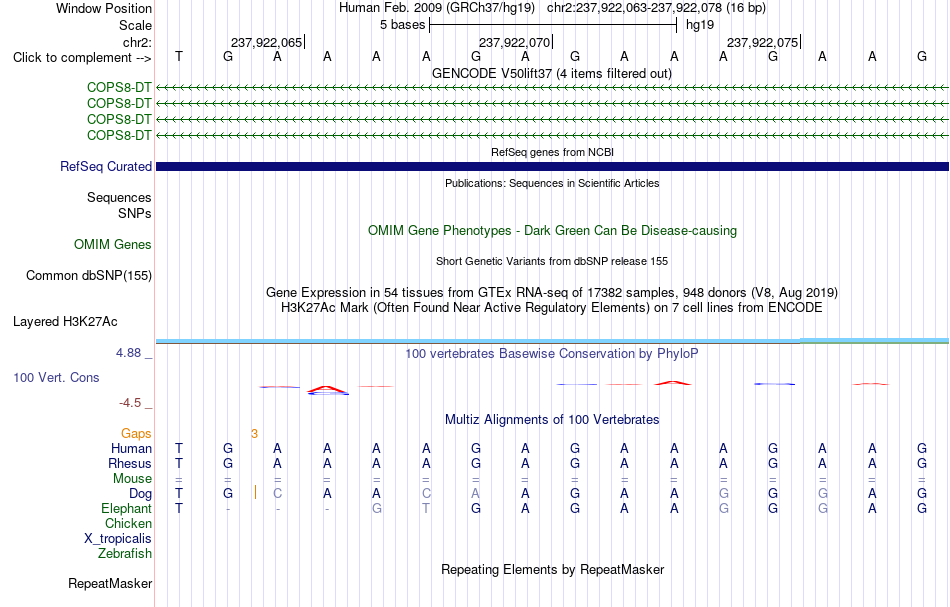Click the 'Click to complement -->' label
Image resolution: width=950 pixels, height=607 pixels.
82,58
